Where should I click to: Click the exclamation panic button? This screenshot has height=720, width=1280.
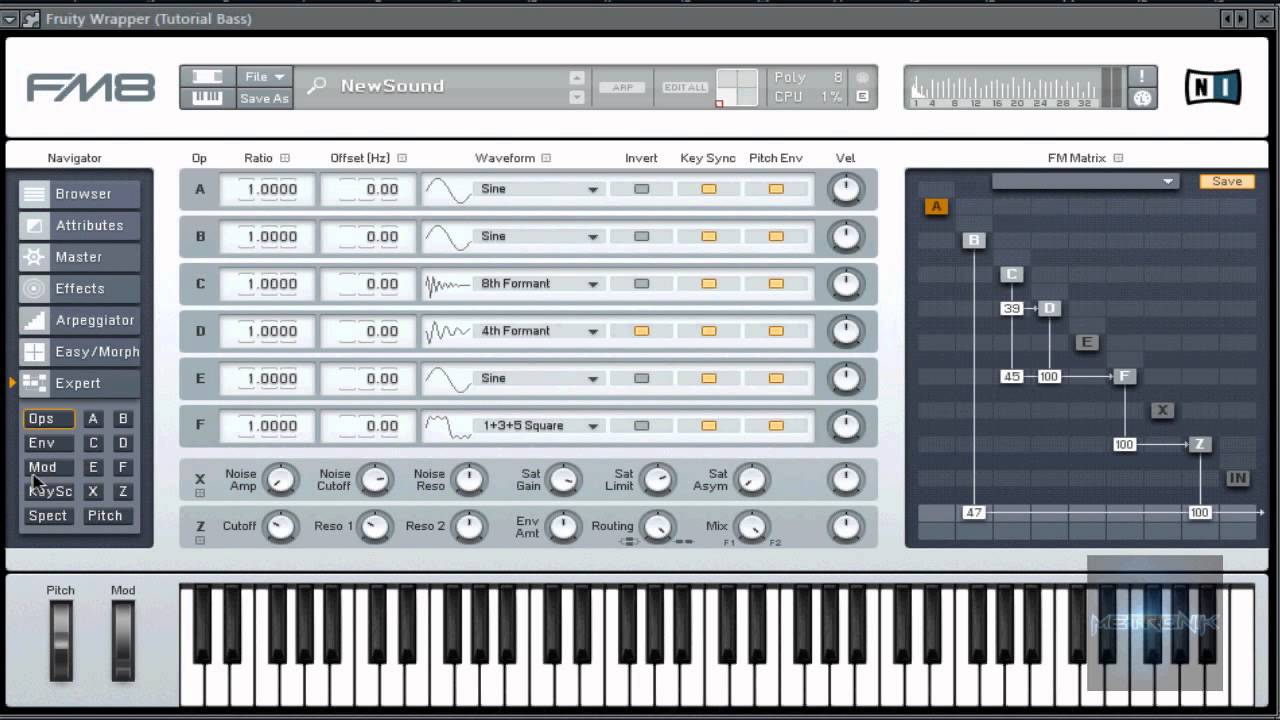(1142, 77)
